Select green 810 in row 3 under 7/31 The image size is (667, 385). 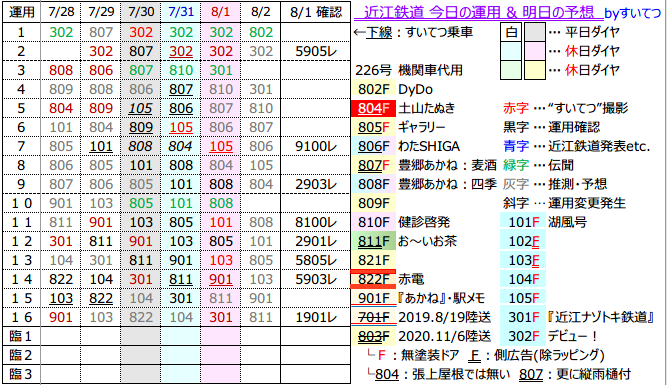point(181,70)
